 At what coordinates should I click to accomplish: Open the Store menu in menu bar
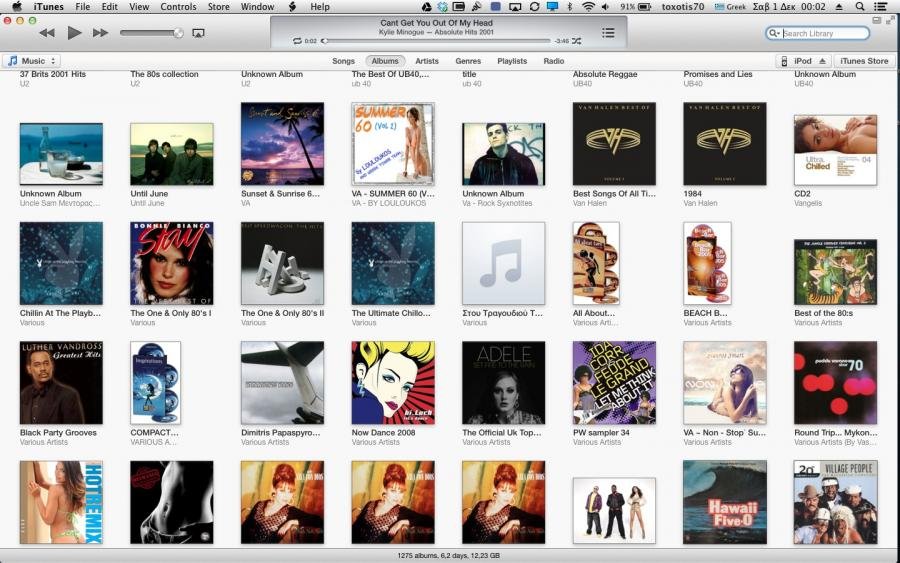(x=218, y=7)
